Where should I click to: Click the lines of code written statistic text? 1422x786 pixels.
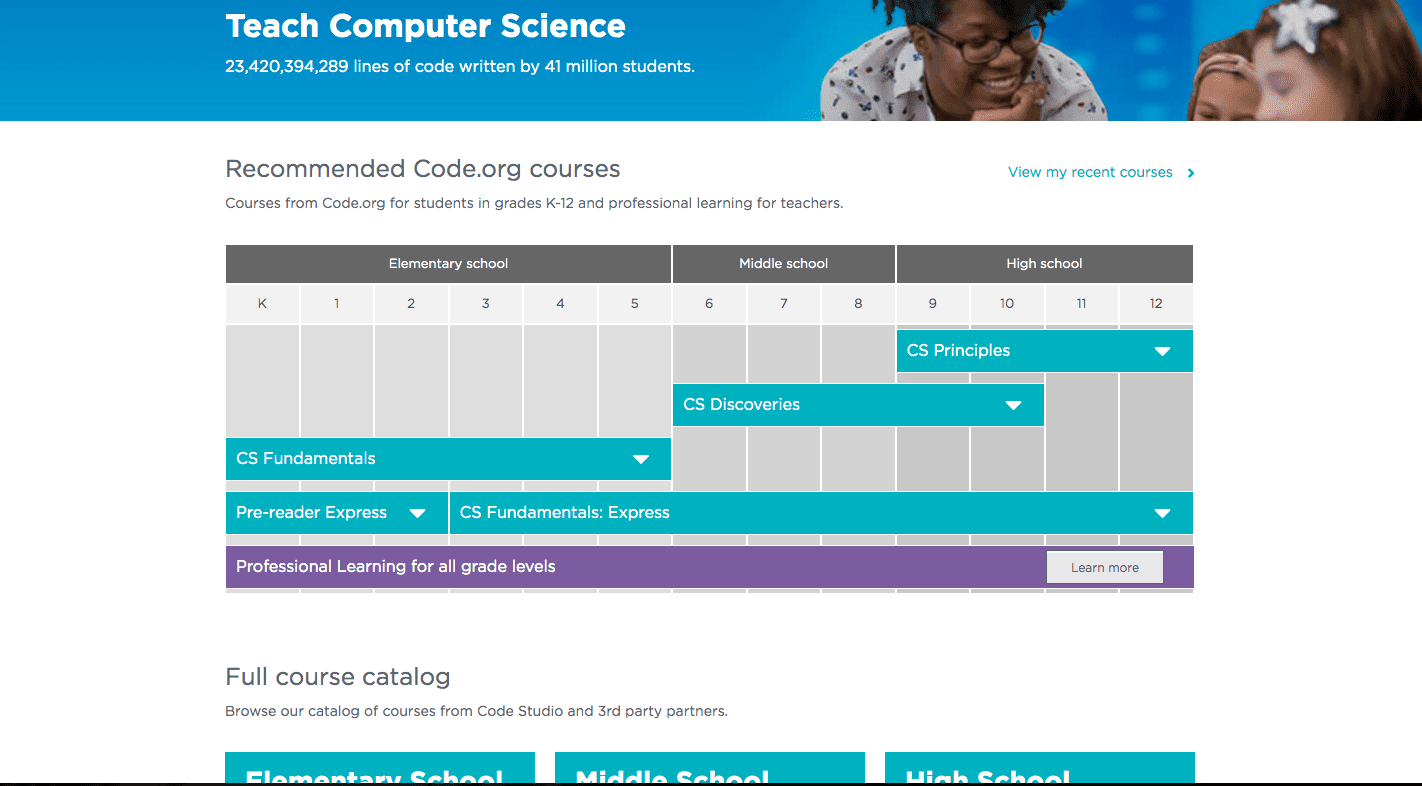(x=460, y=67)
